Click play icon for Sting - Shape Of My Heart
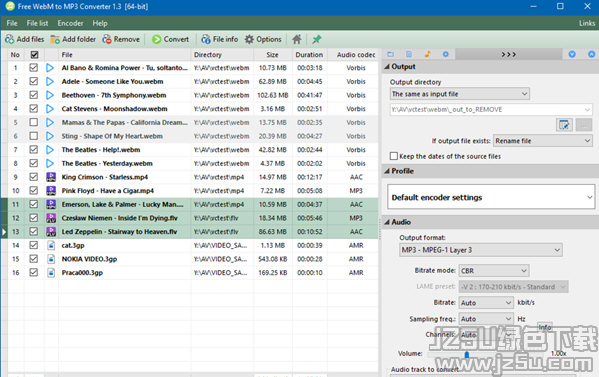This screenshot has width=599, height=377. click(x=50, y=136)
